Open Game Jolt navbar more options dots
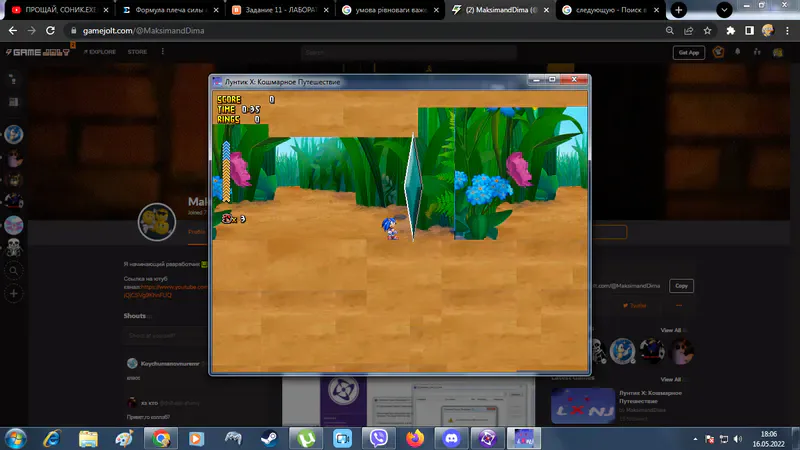This screenshot has width=800, height=450. [163, 52]
